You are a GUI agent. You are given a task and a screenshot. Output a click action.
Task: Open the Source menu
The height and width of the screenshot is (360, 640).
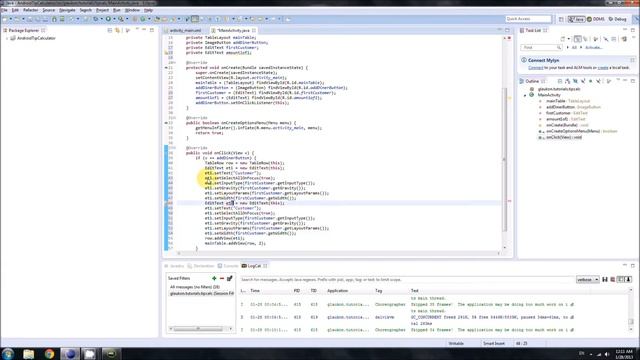pyautogui.click(x=49, y=10)
